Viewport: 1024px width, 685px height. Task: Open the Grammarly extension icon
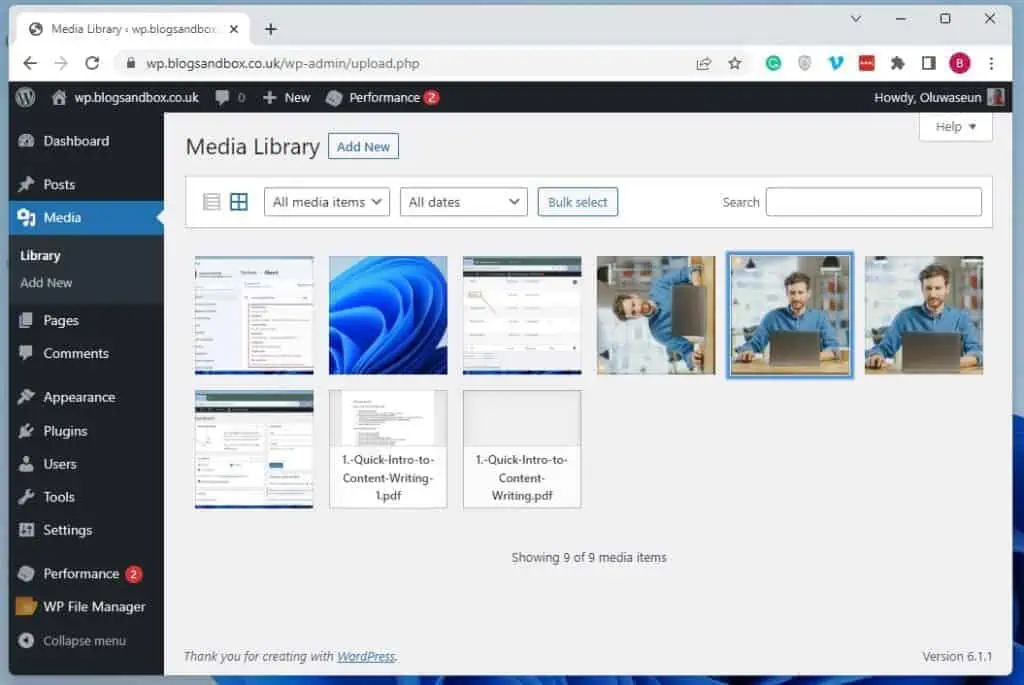click(773, 63)
